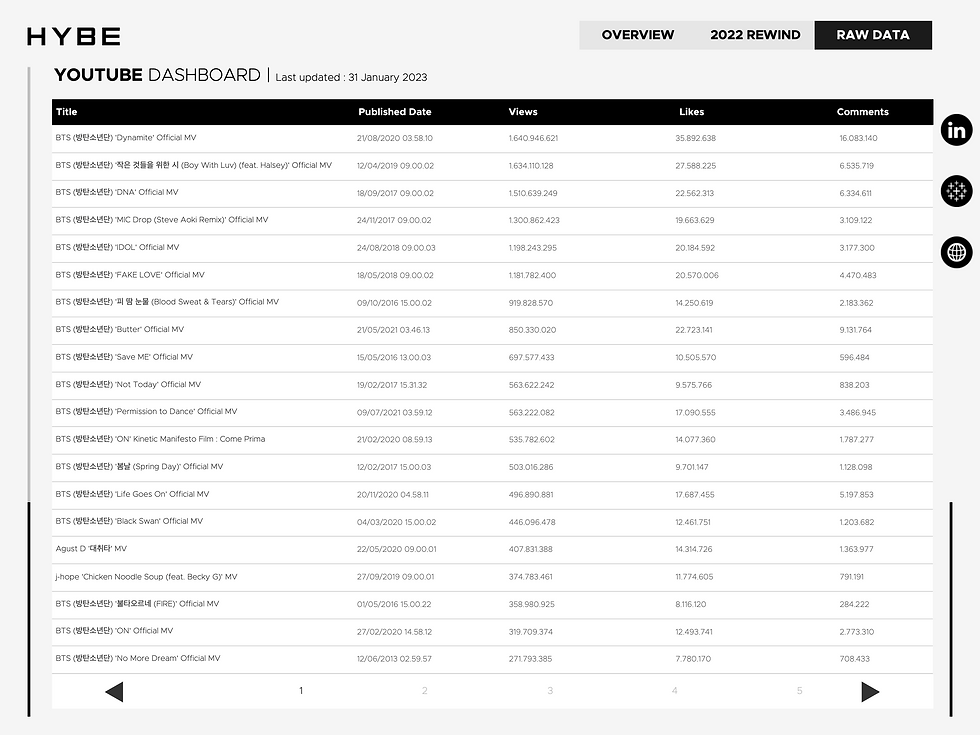Click published date 12/06/2013 02.59.57

[394, 659]
